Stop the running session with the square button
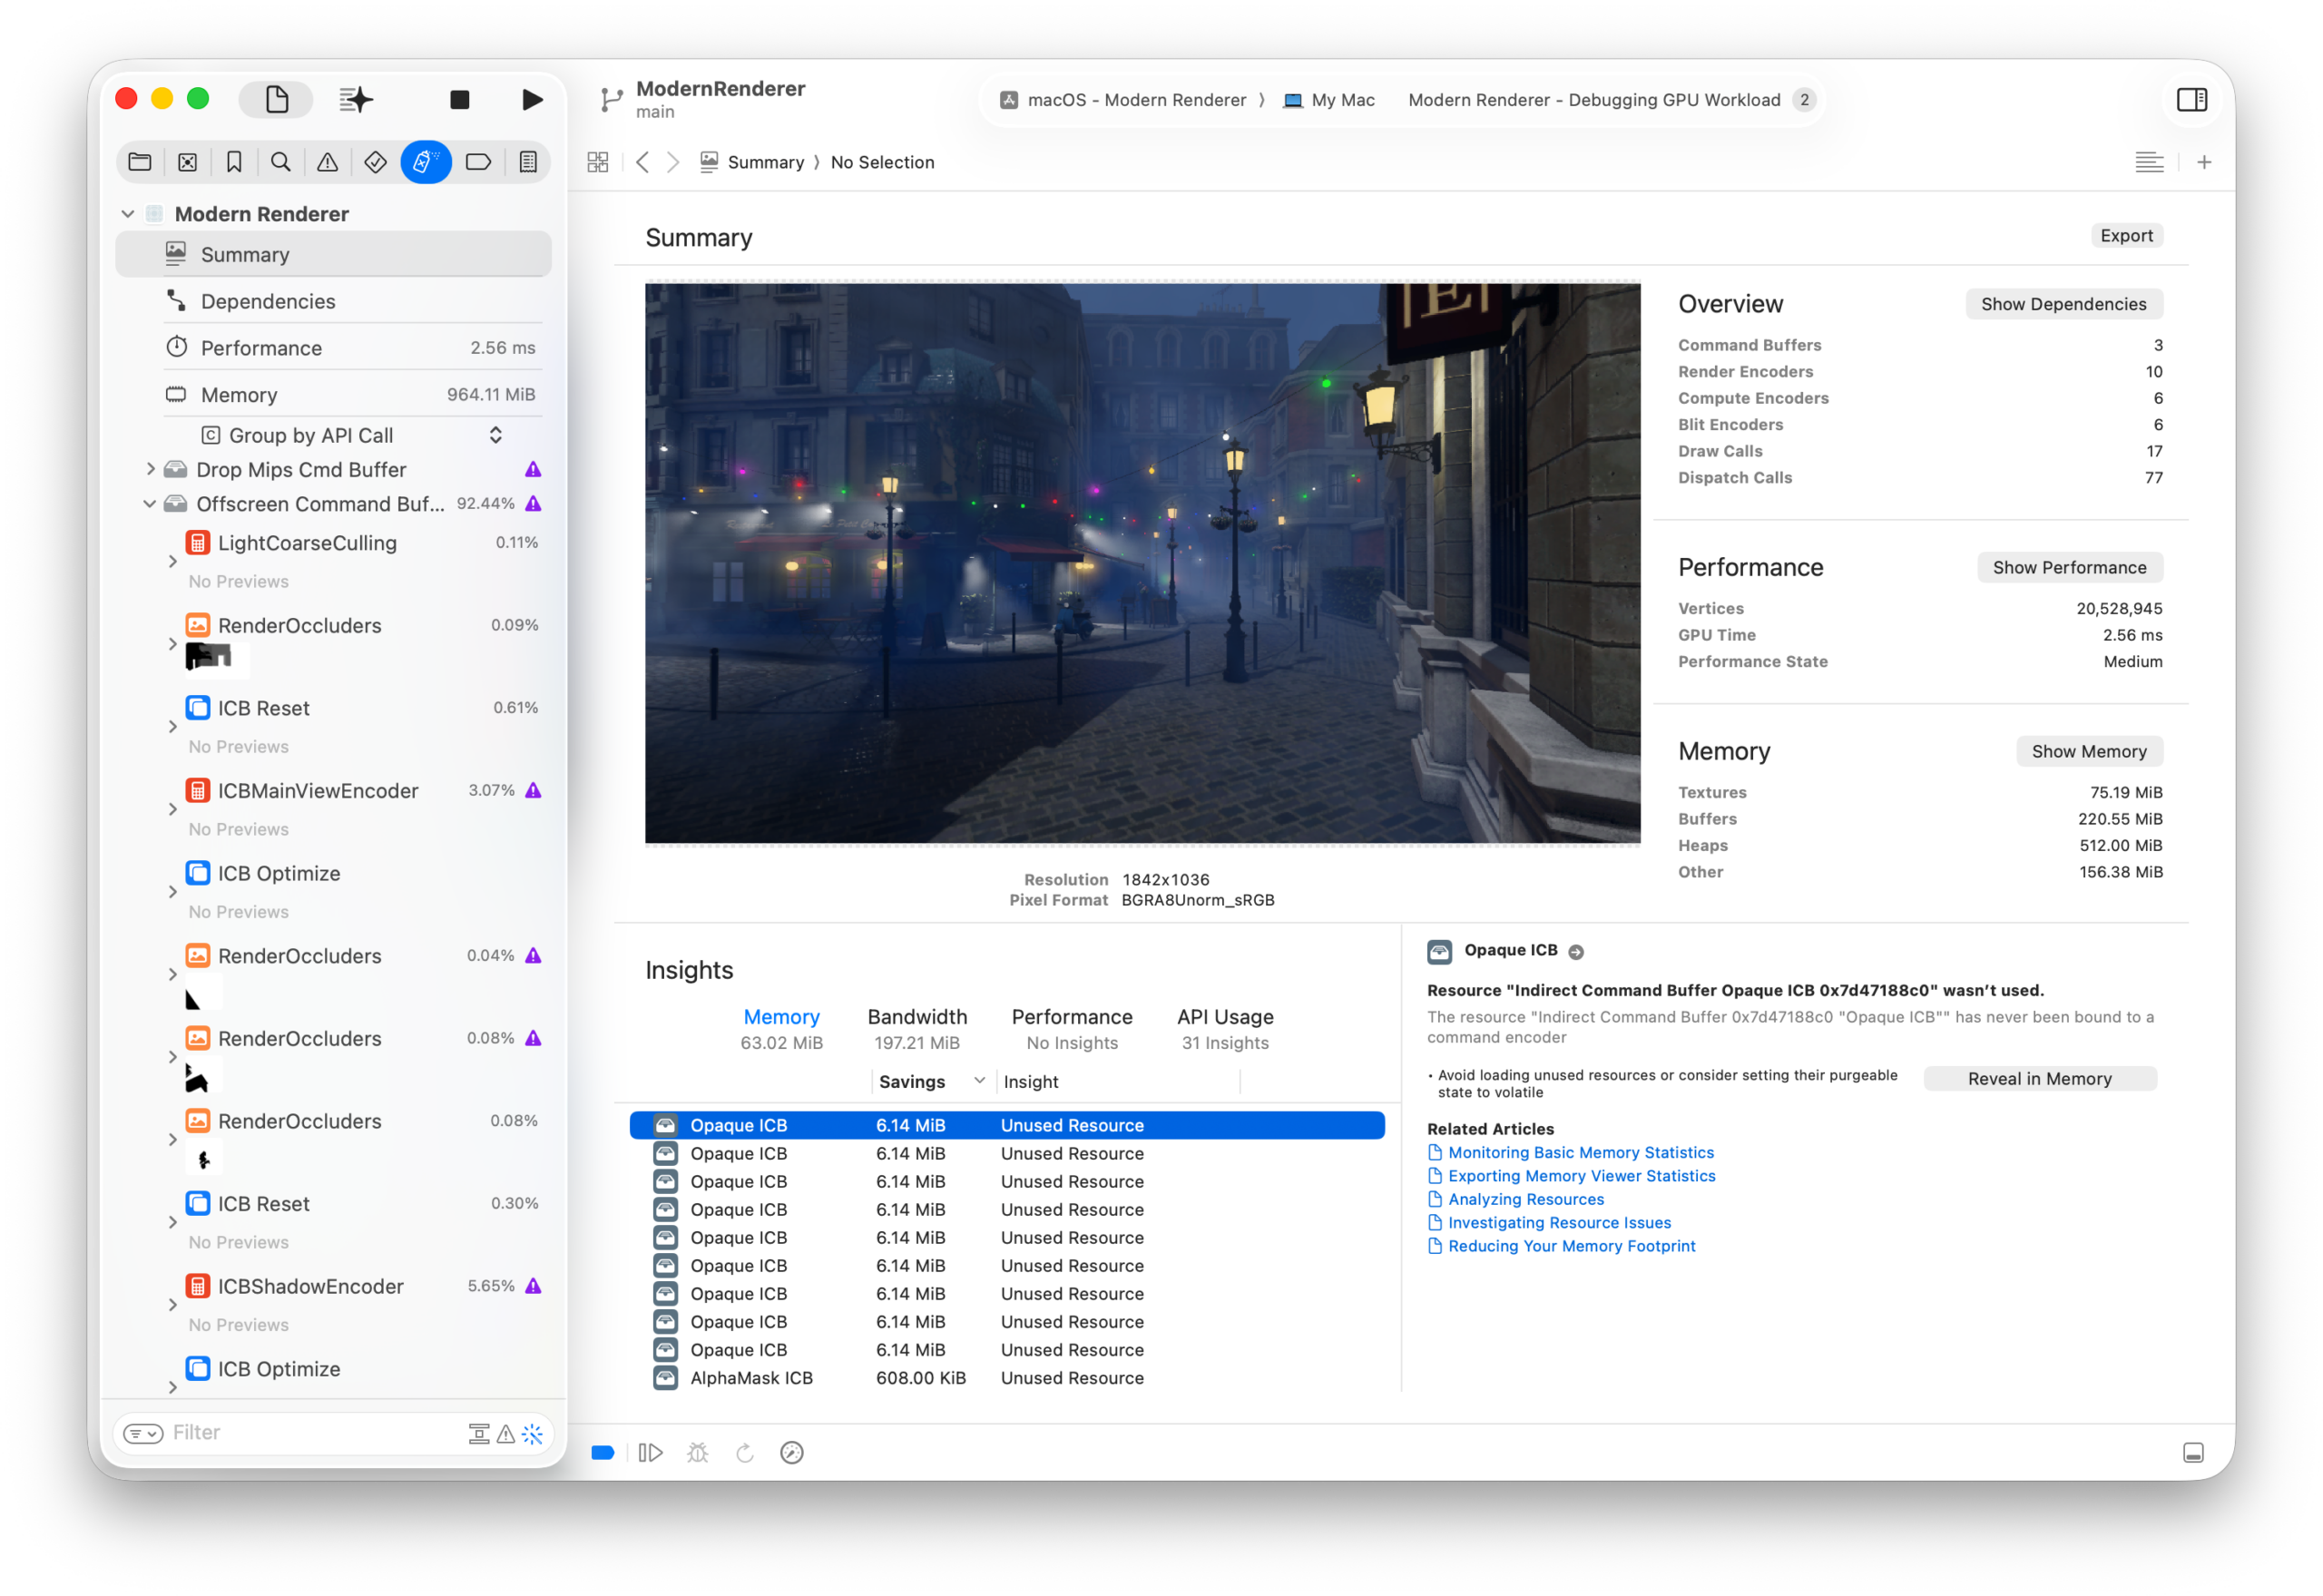Screen dimensions: 2323x1596 pyautogui.click(x=459, y=99)
